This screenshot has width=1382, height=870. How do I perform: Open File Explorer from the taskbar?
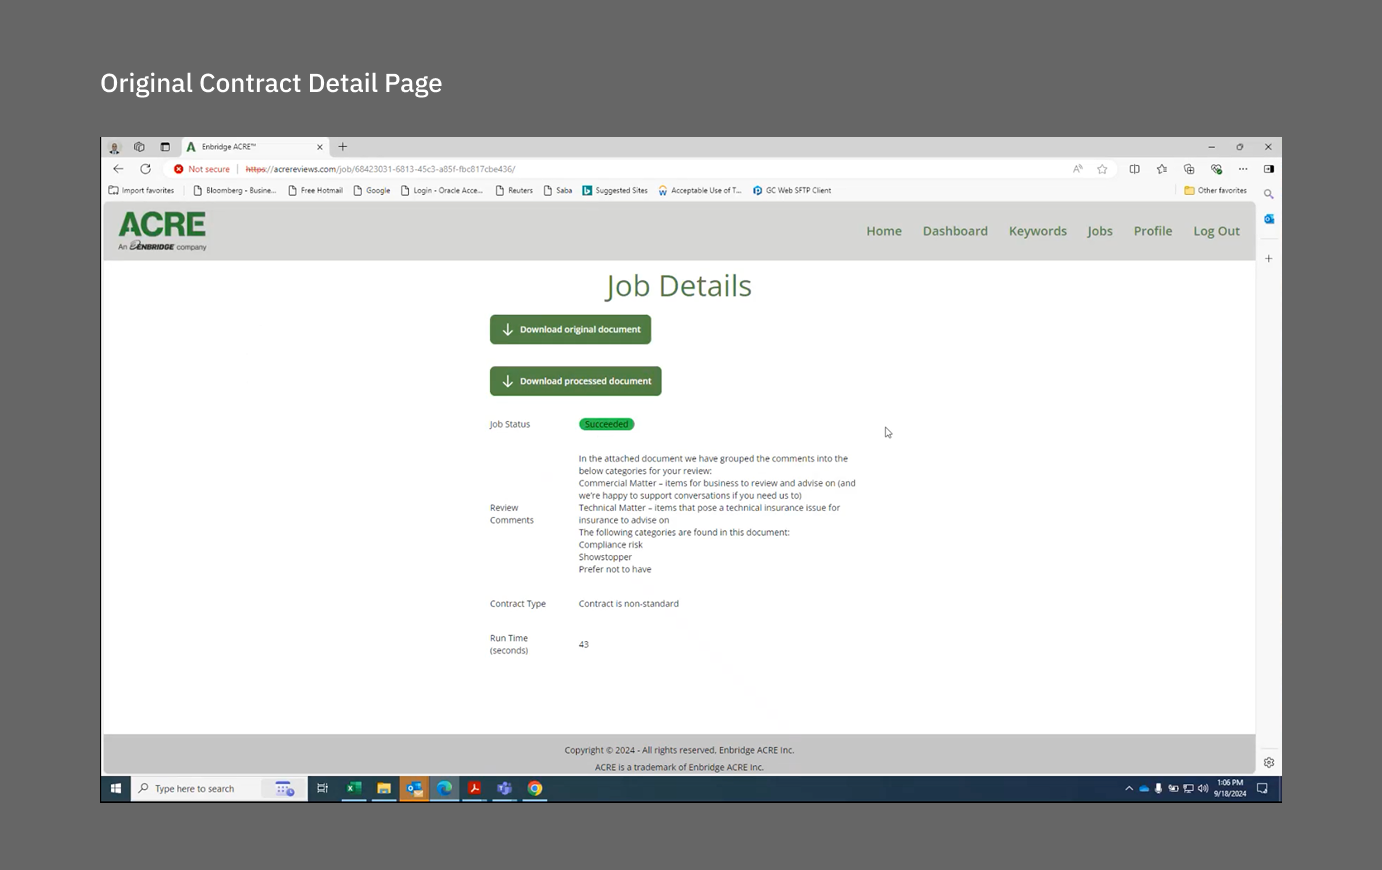click(x=384, y=788)
